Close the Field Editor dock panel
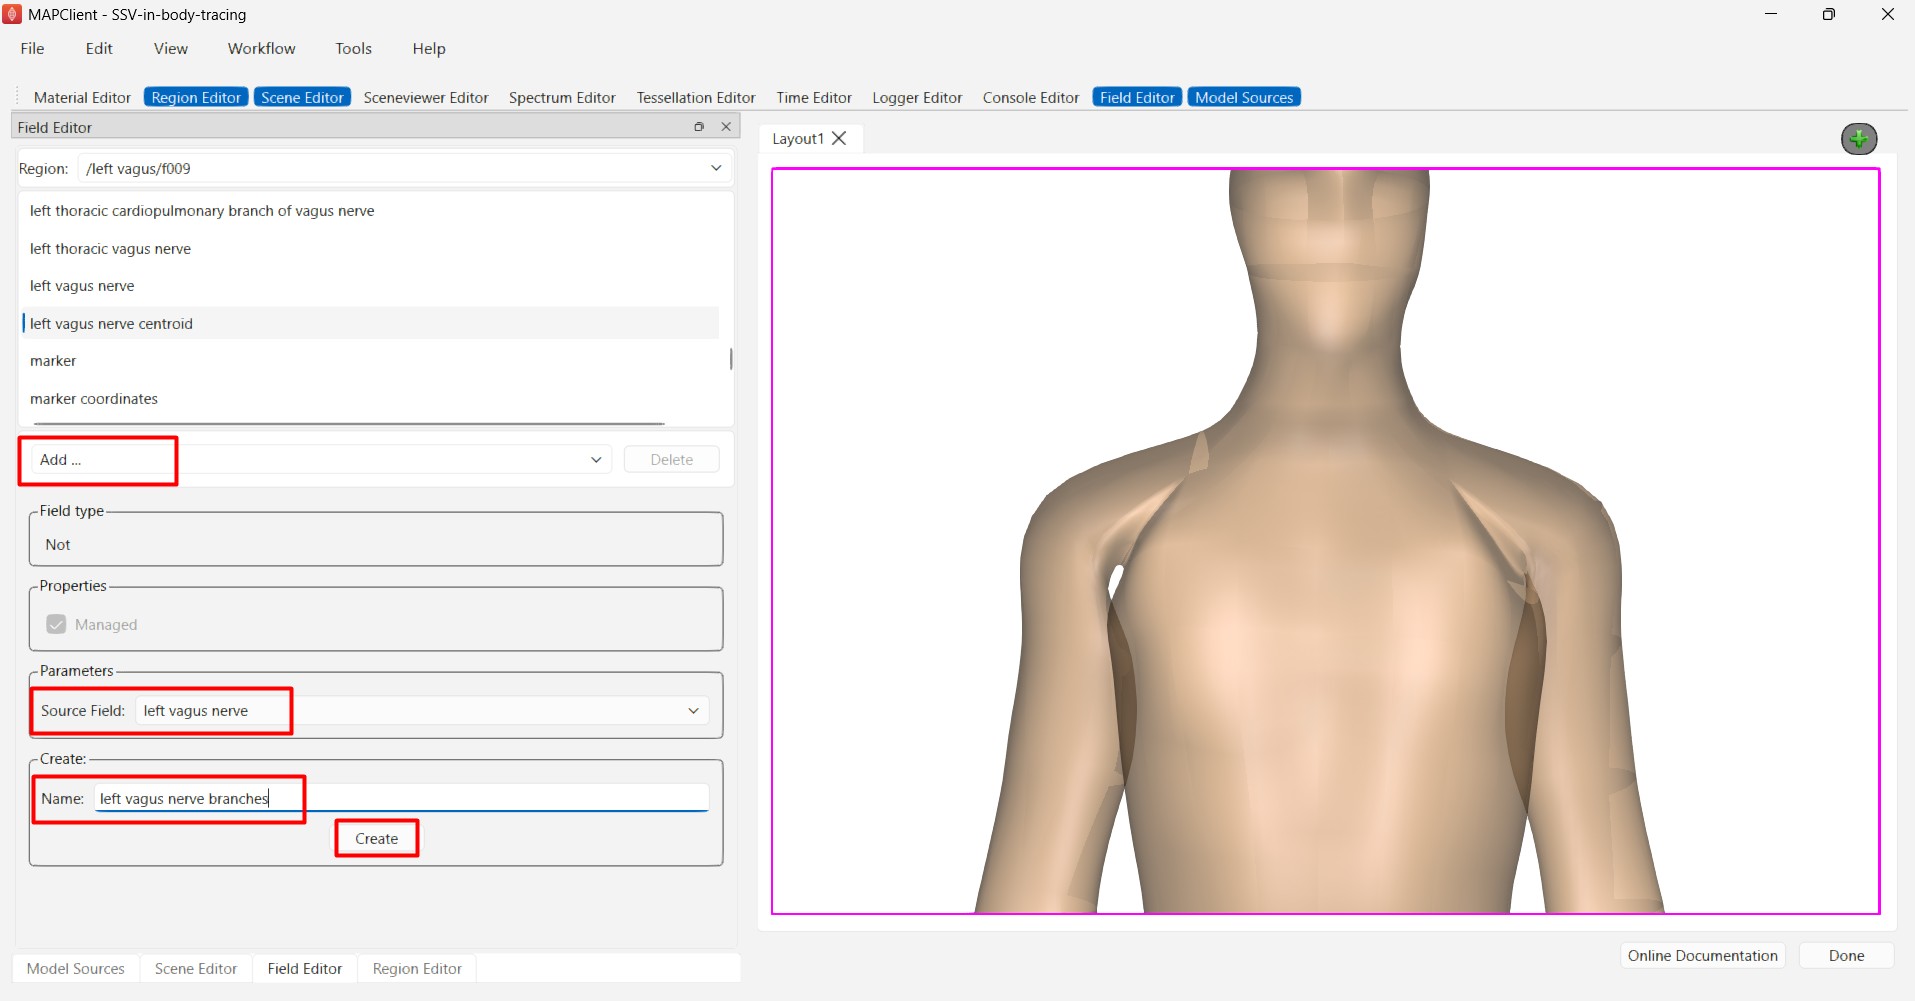 pos(726,127)
